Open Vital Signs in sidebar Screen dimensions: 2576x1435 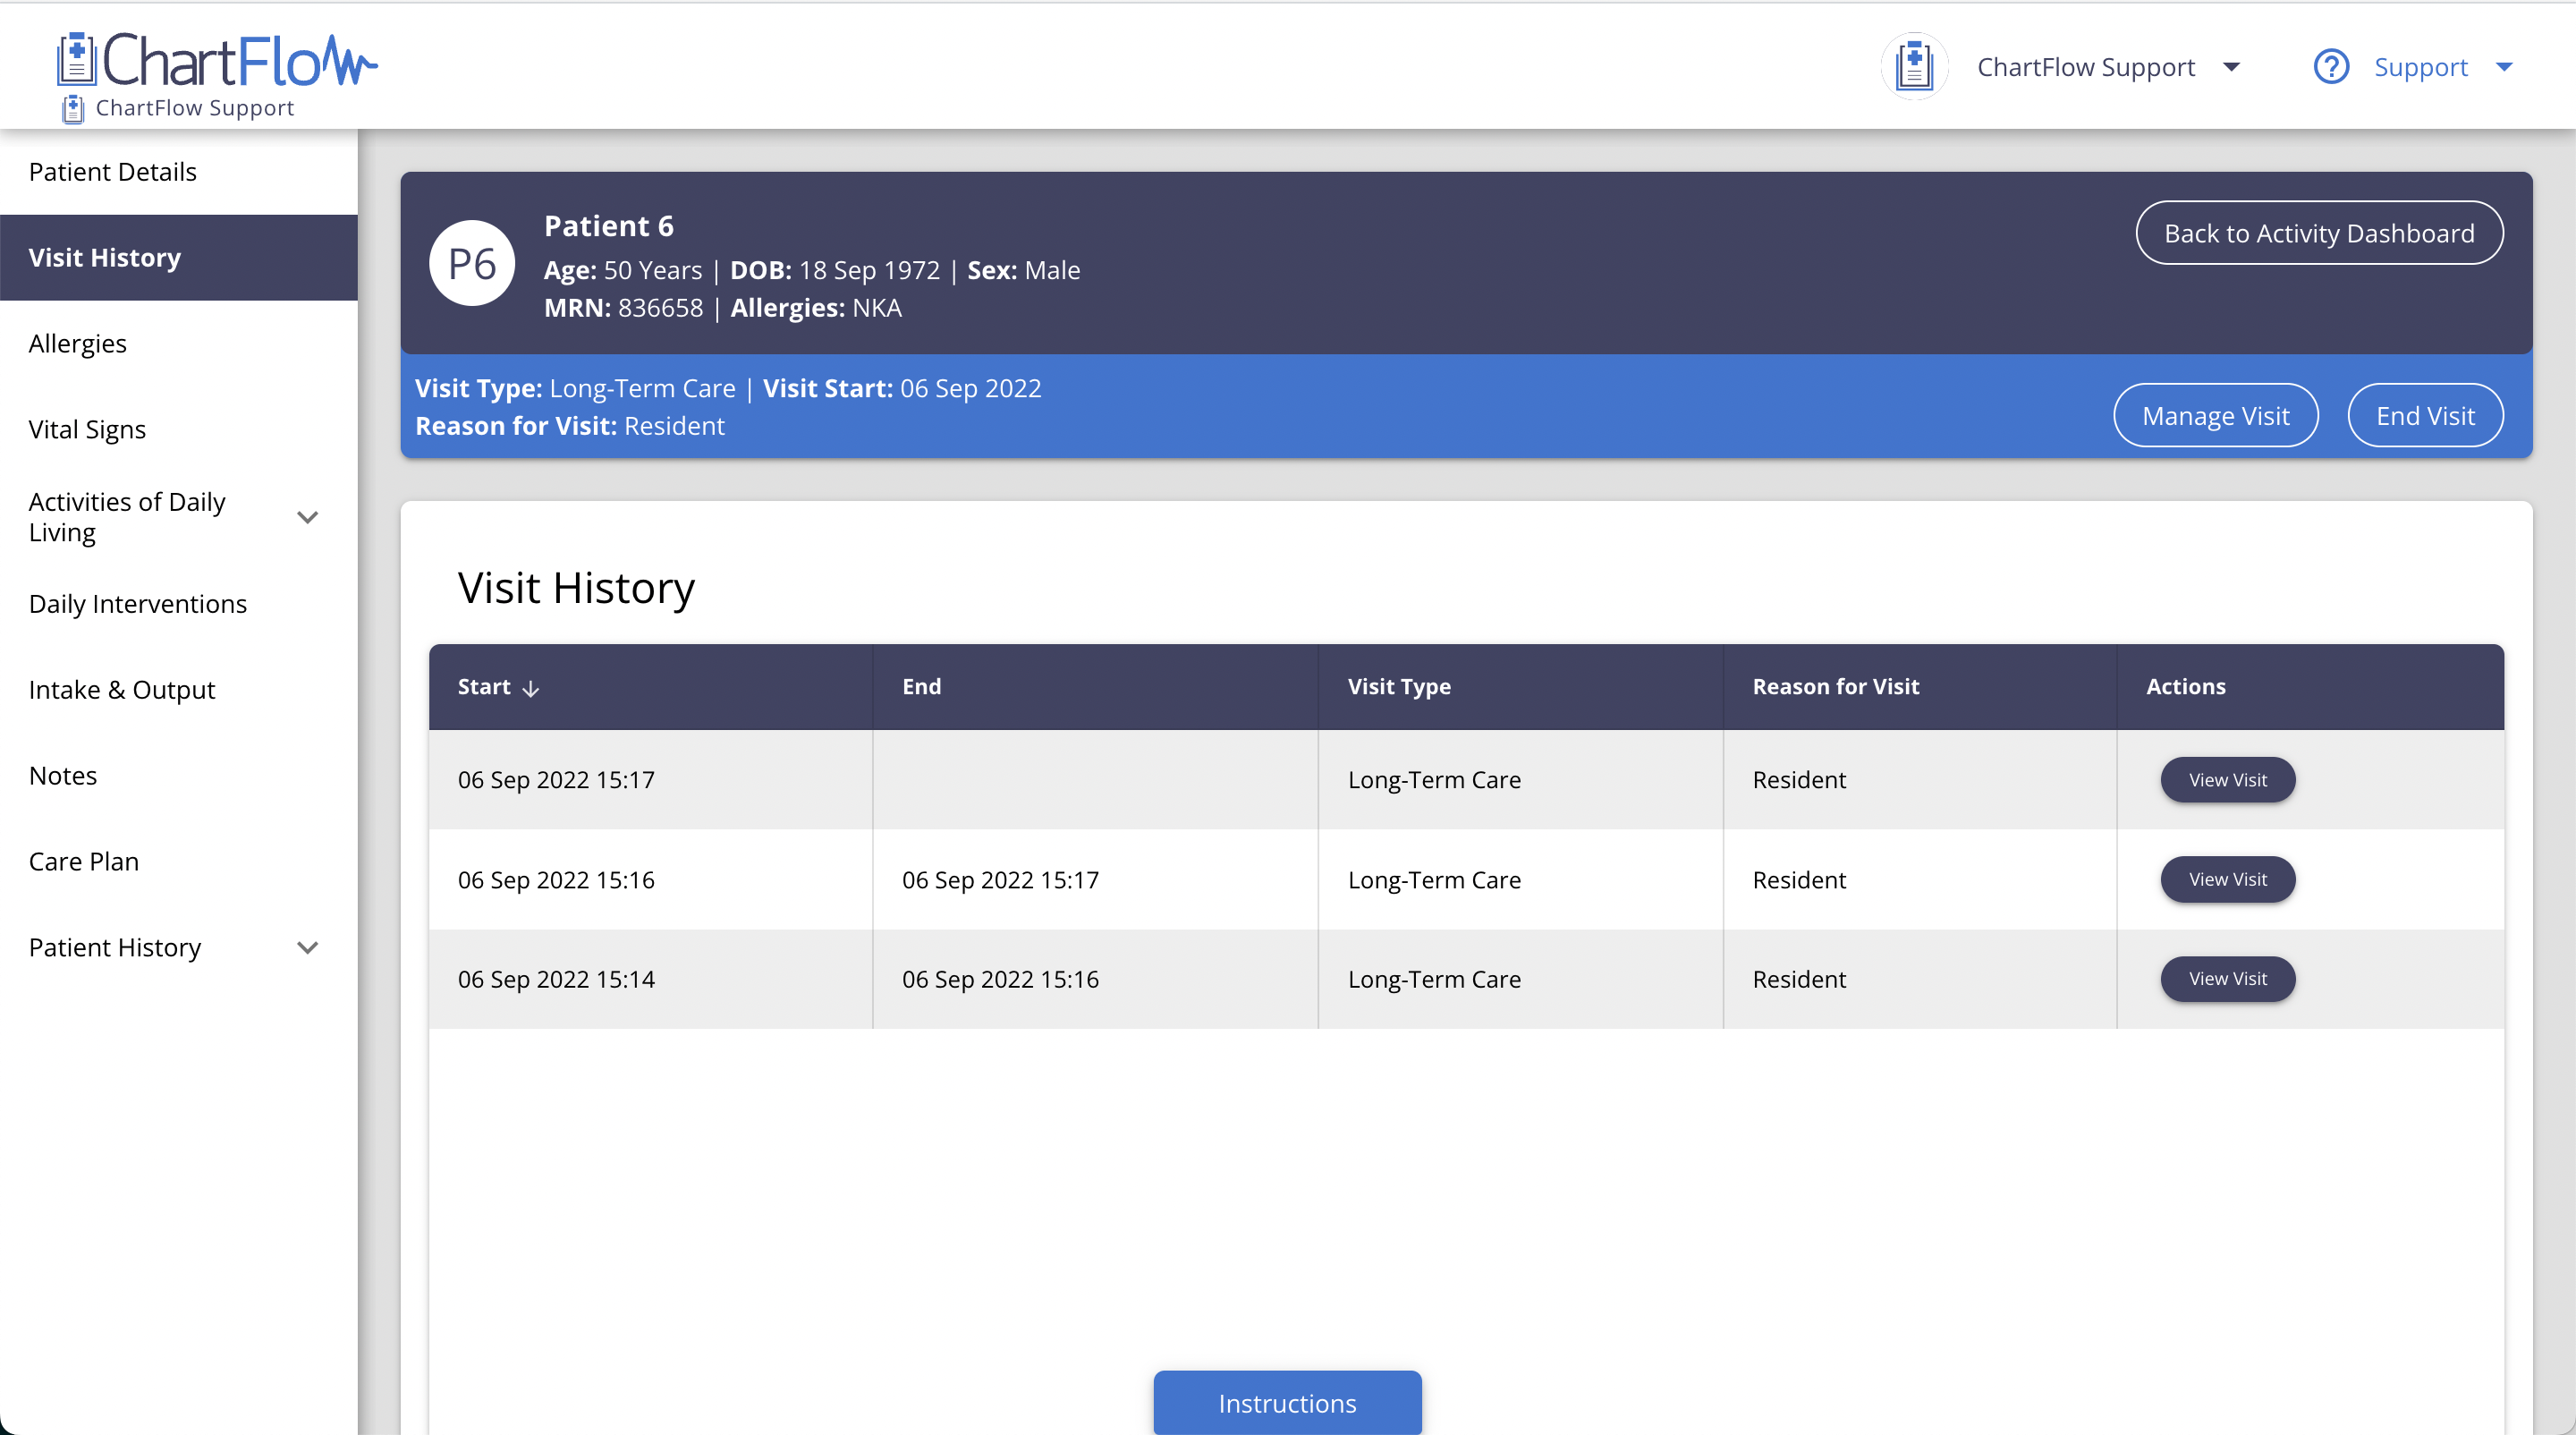coord(87,429)
